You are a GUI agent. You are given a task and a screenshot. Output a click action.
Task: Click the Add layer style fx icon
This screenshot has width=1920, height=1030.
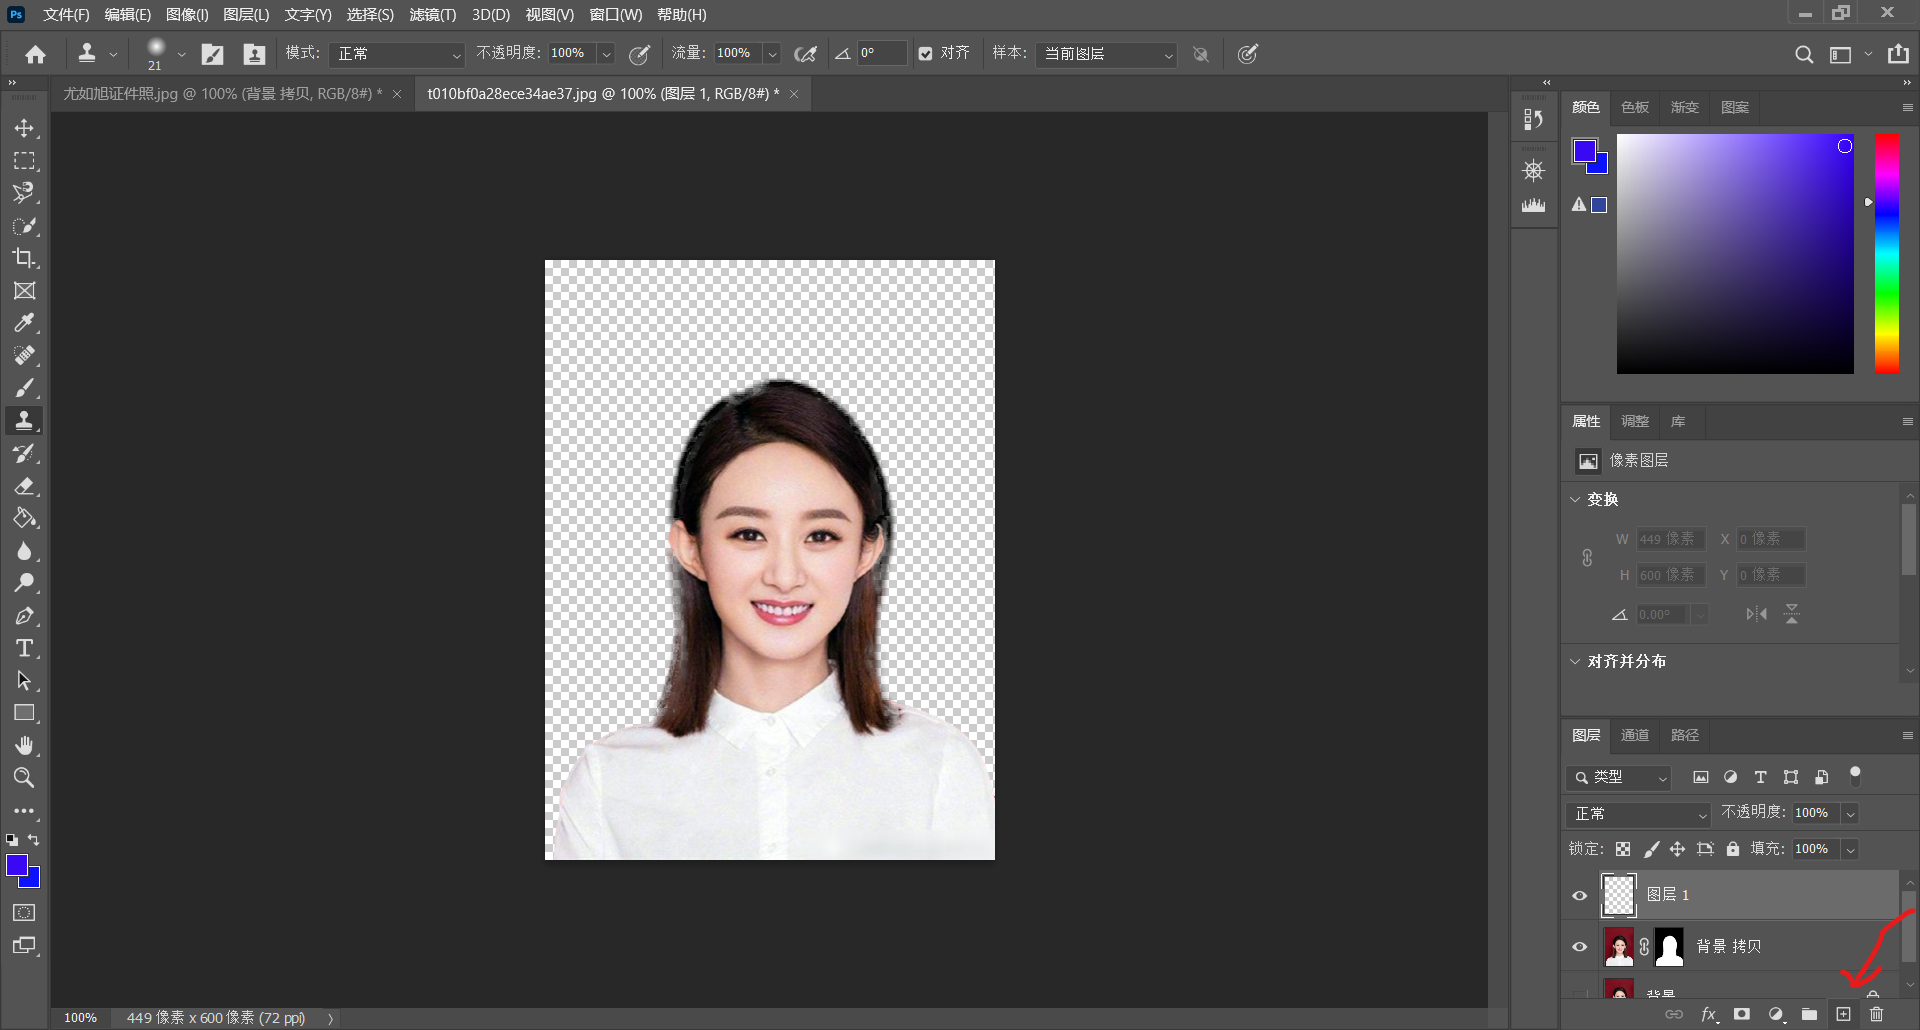tap(1710, 1014)
